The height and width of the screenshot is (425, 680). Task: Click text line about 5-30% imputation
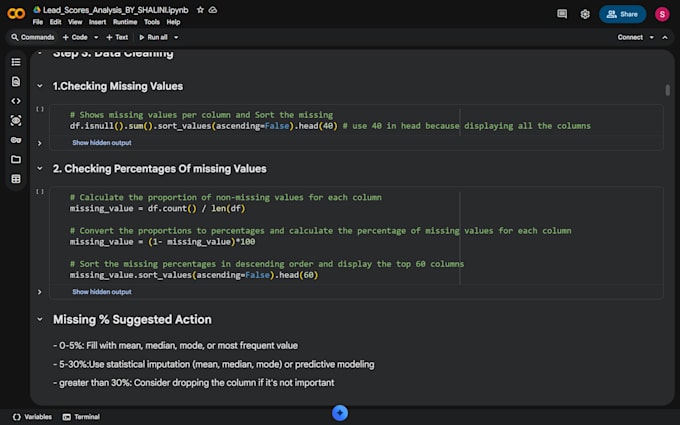click(213, 364)
